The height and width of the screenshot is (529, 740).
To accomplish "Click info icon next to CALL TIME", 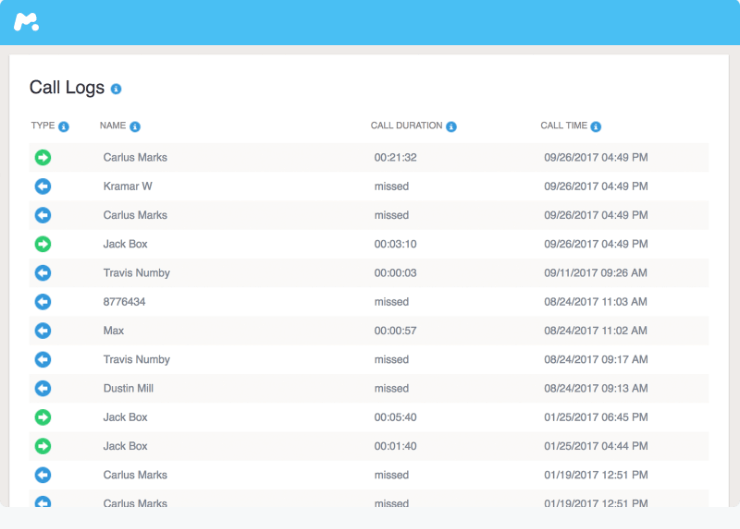I will pos(596,127).
